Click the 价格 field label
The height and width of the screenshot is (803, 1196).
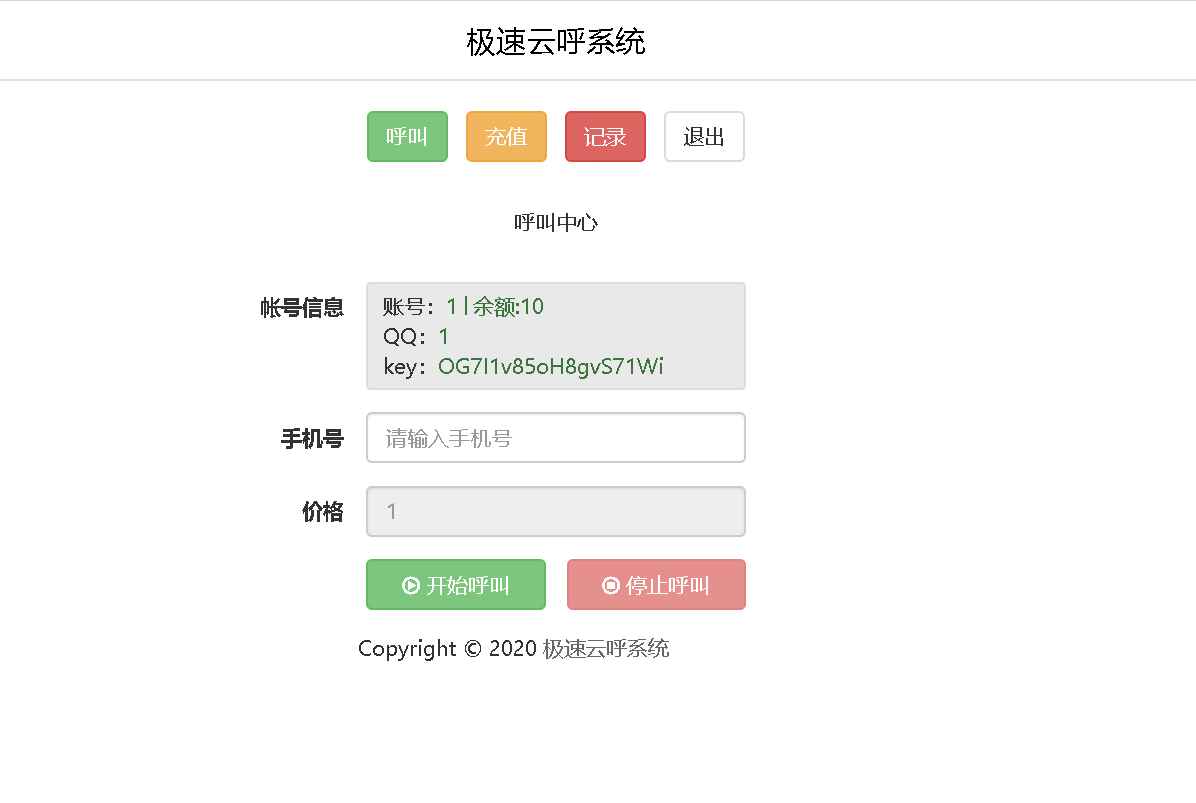coord(323,512)
